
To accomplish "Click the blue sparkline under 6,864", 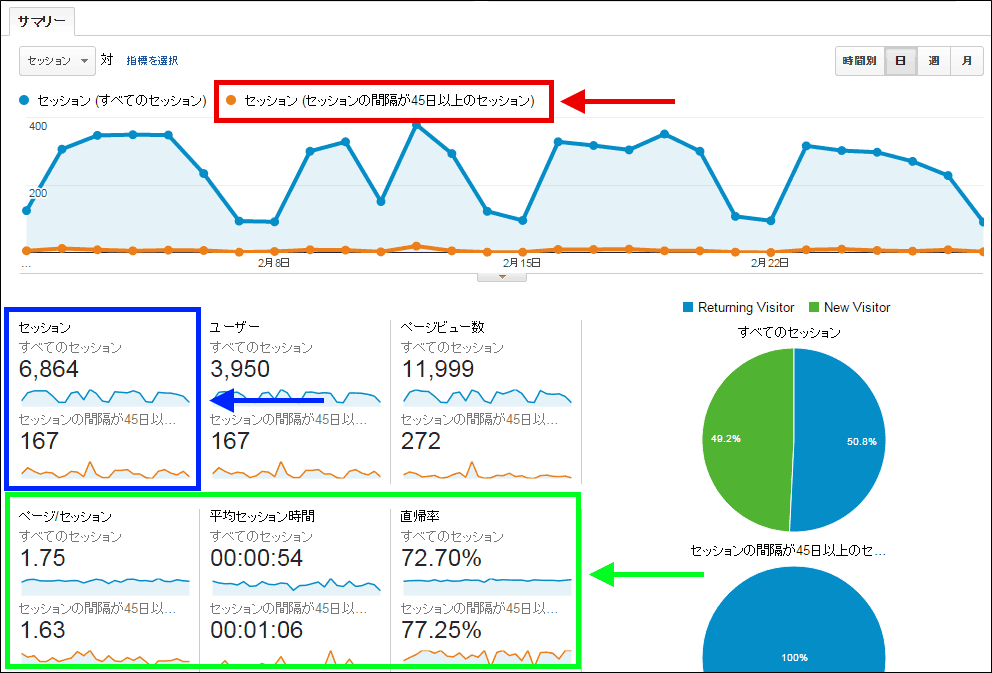I will click(x=105, y=397).
